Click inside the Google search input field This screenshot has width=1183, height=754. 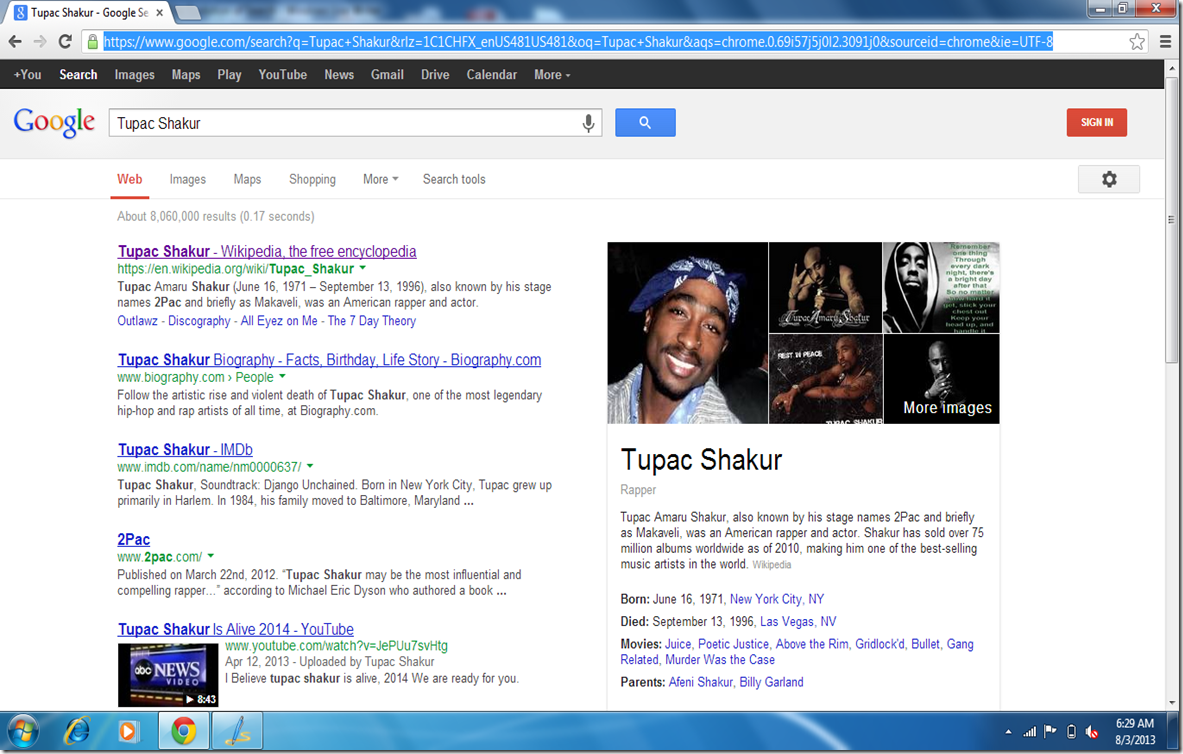coord(340,123)
